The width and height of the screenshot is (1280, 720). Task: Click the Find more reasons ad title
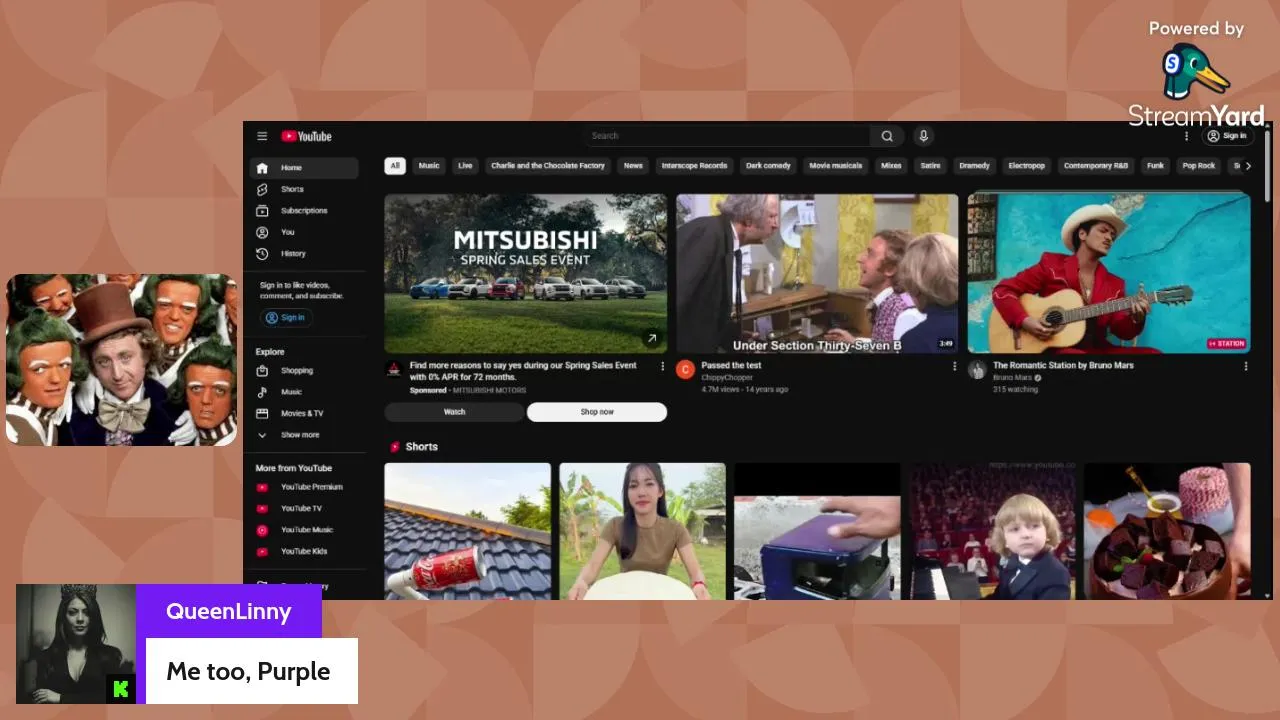pos(523,371)
